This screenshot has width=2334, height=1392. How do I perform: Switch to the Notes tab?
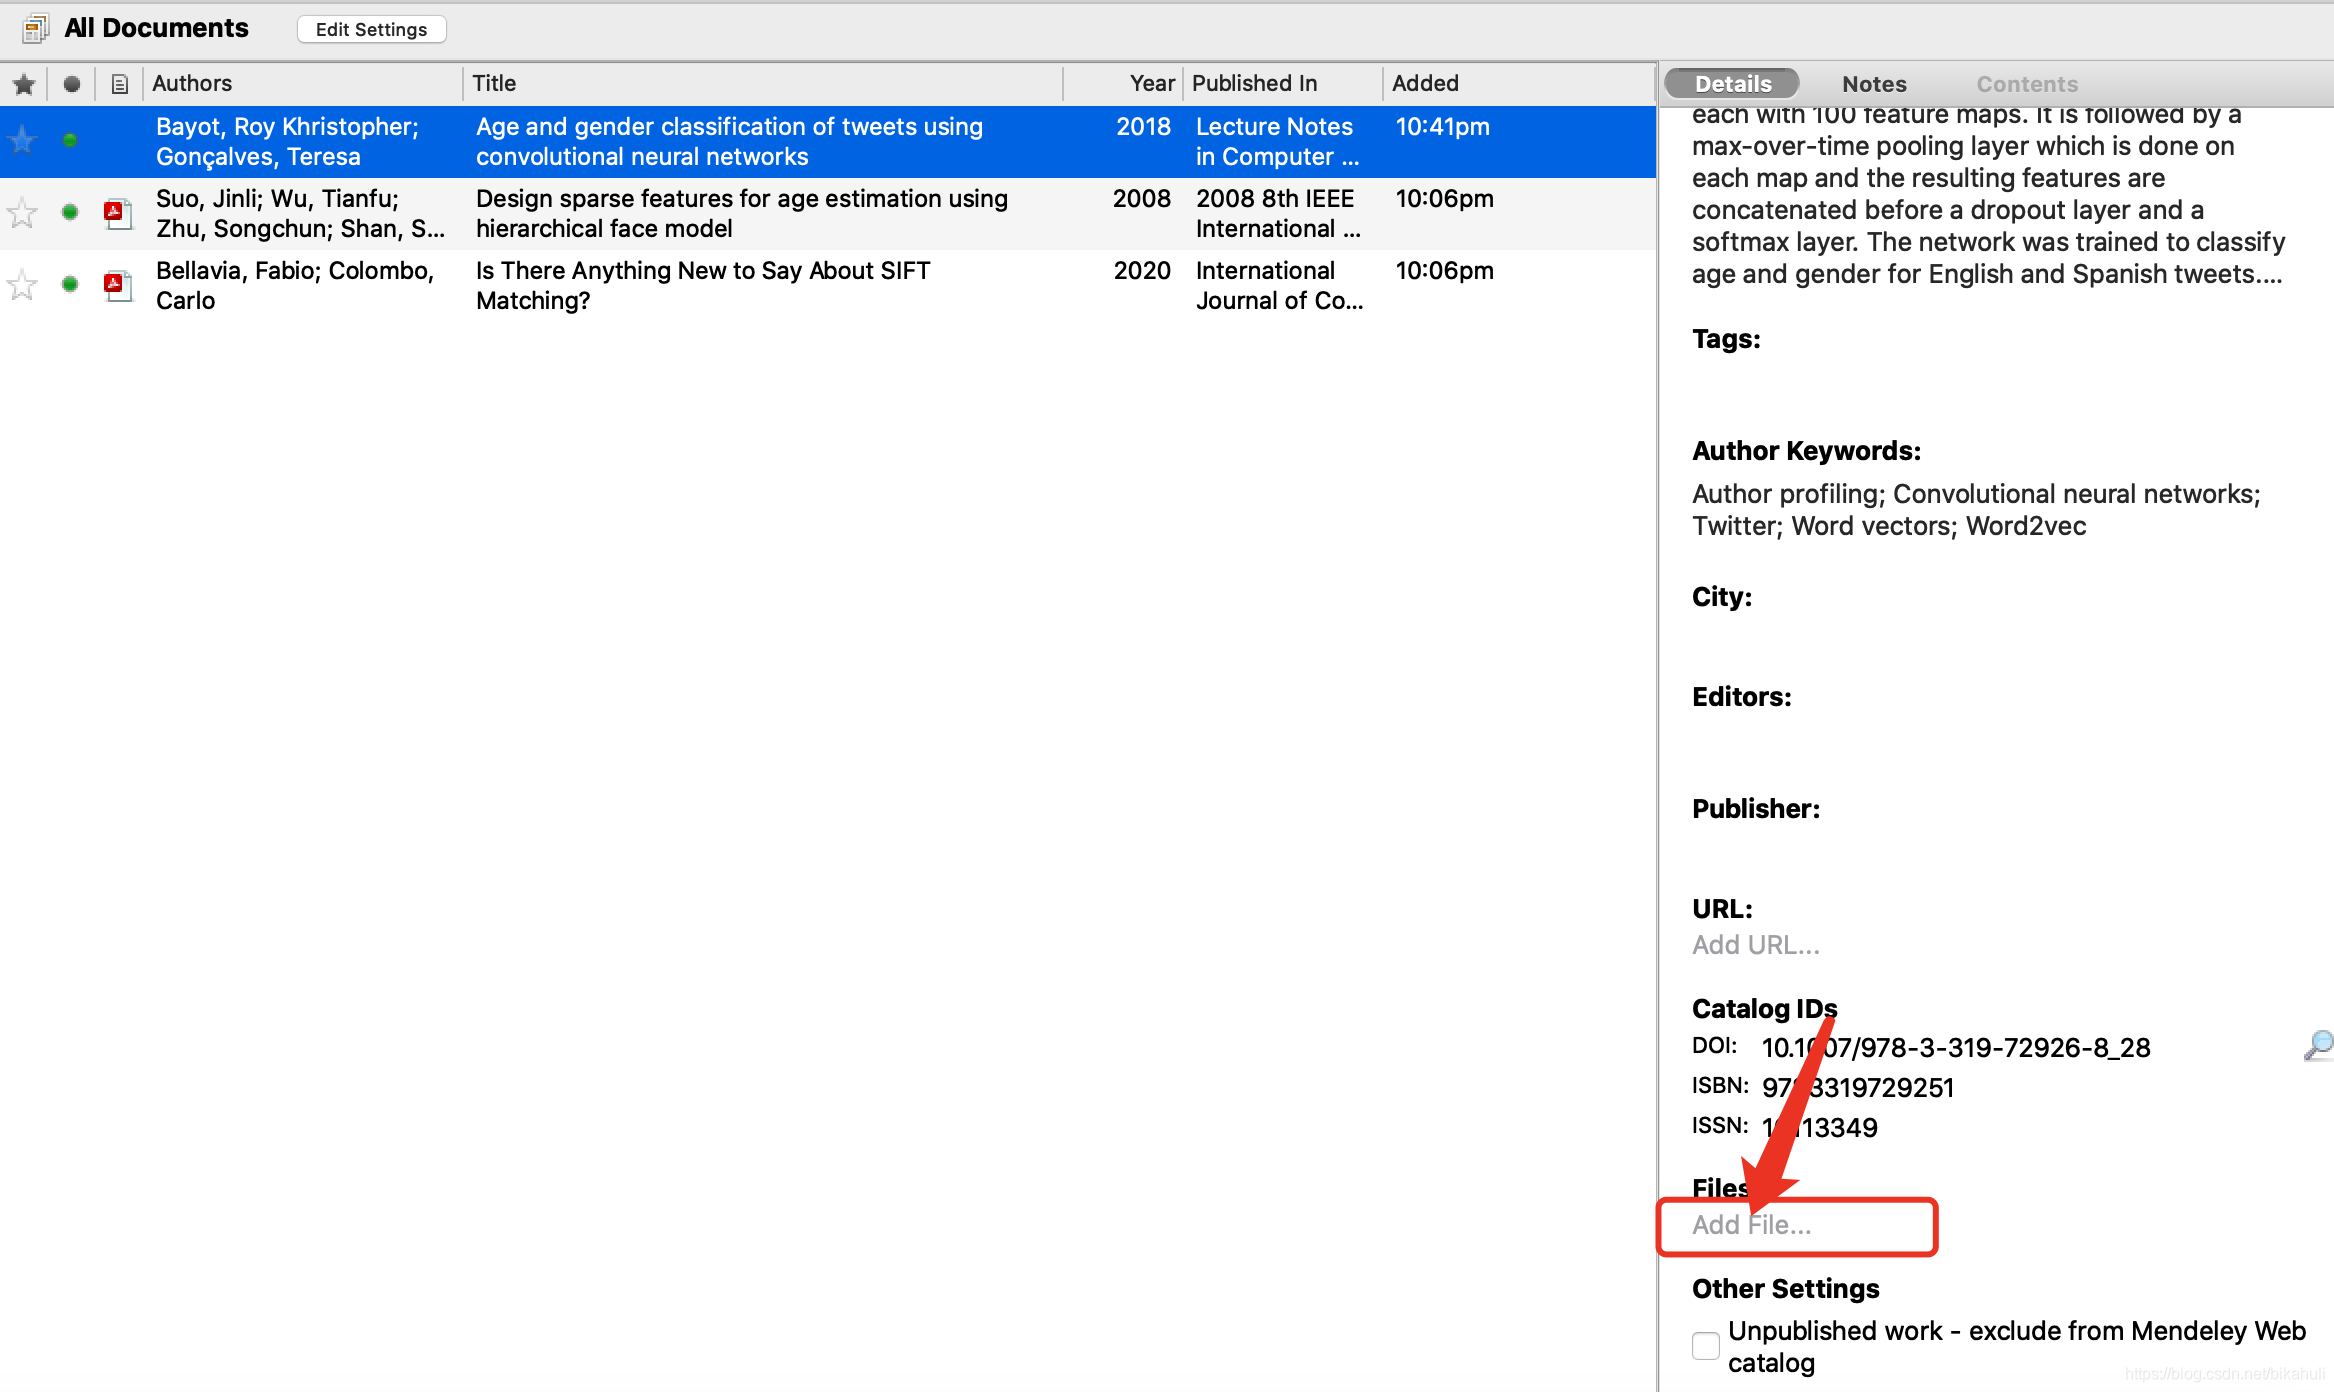[1874, 84]
